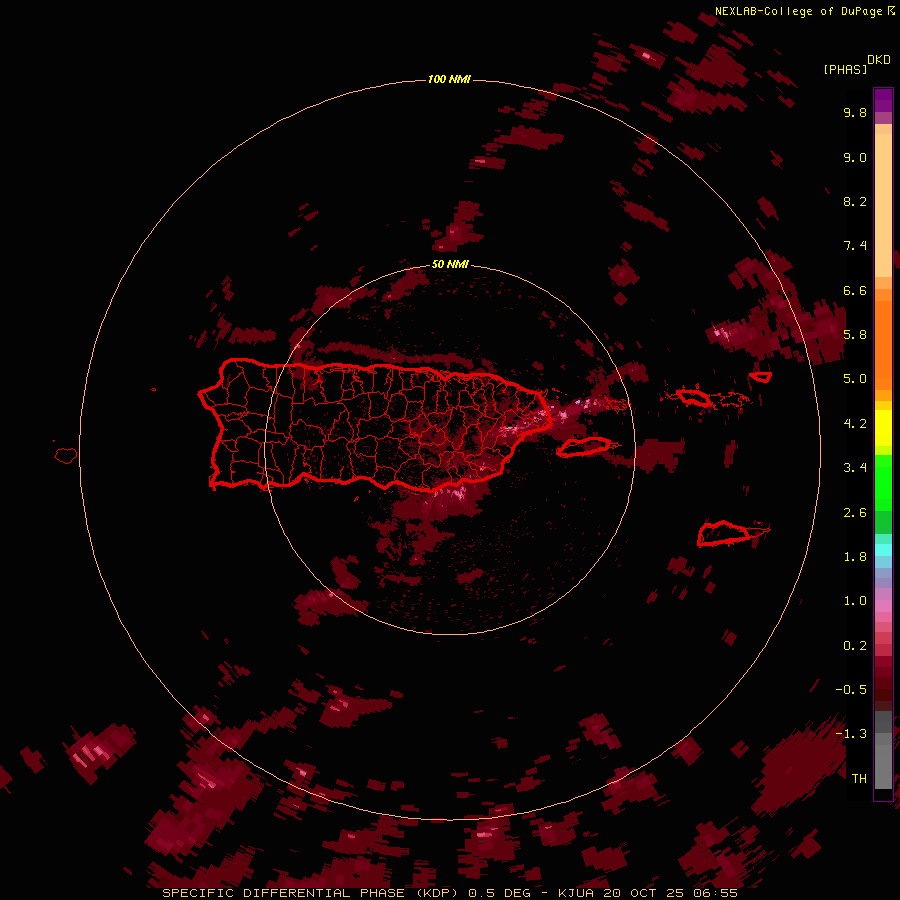Pick the cyan band of the color scale
The image size is (900, 900).
pos(883,550)
